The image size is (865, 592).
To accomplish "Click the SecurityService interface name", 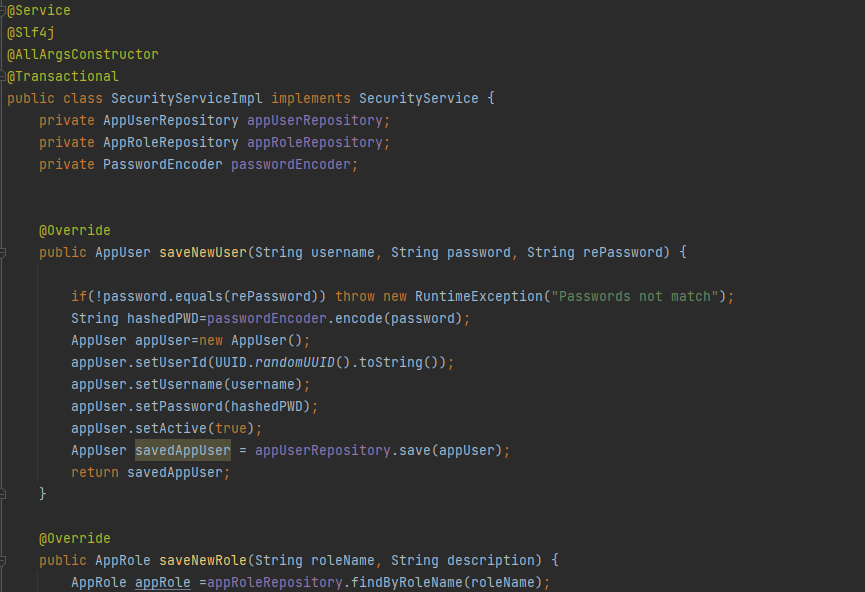I will click(420, 98).
